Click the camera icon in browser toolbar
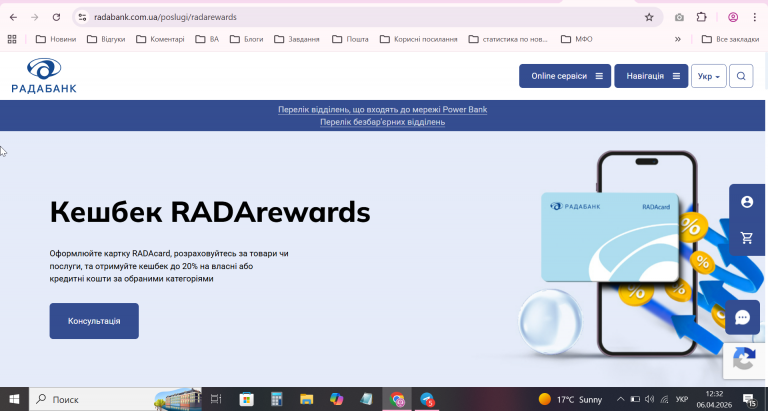768x411 pixels. point(679,17)
